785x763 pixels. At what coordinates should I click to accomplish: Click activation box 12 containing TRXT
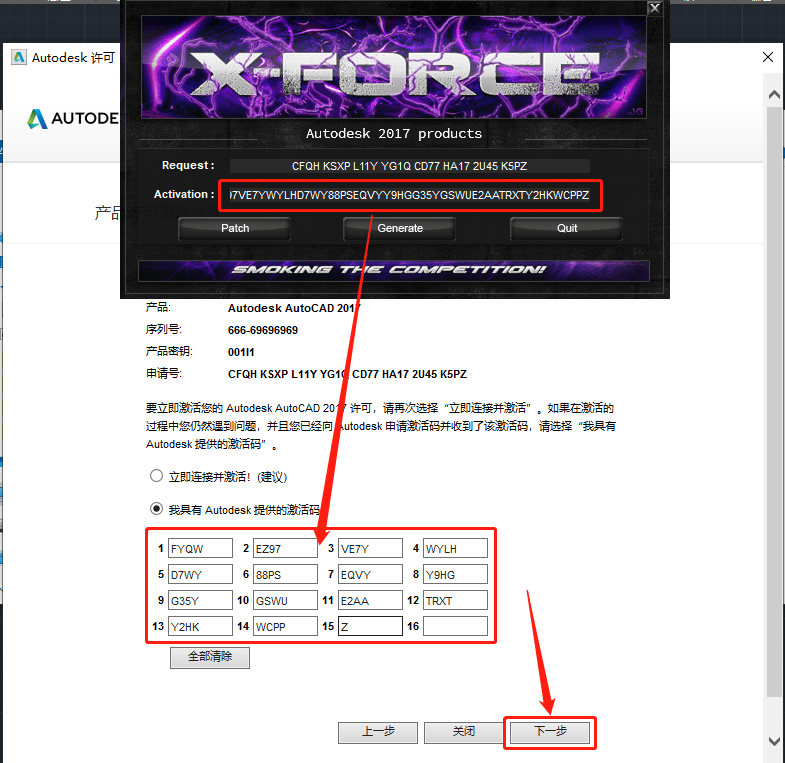(x=456, y=600)
